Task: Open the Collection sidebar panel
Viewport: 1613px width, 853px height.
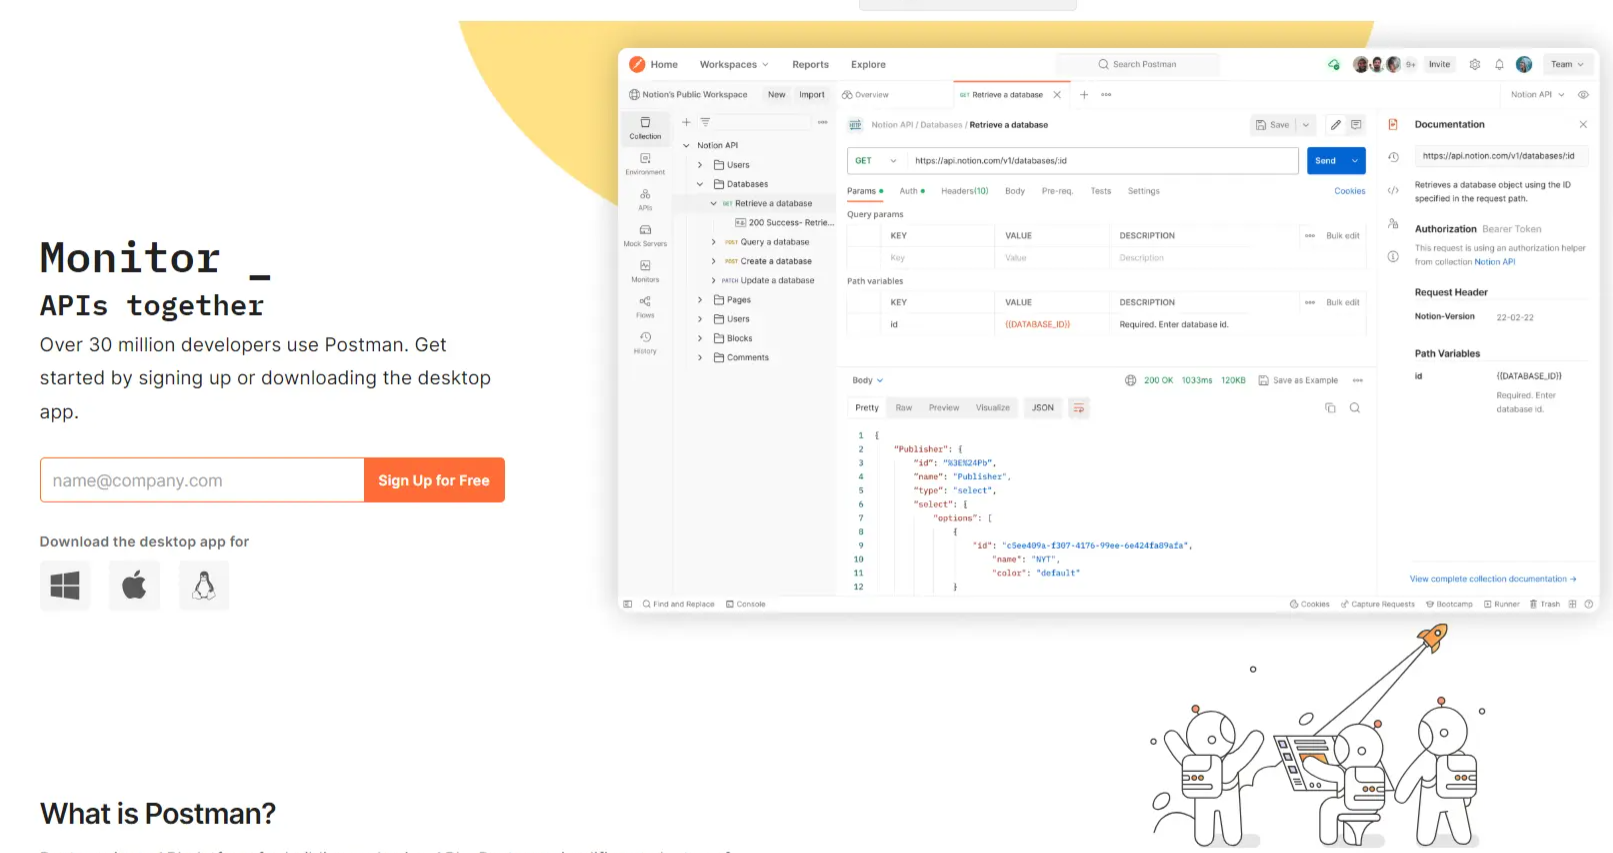Action: (x=645, y=128)
